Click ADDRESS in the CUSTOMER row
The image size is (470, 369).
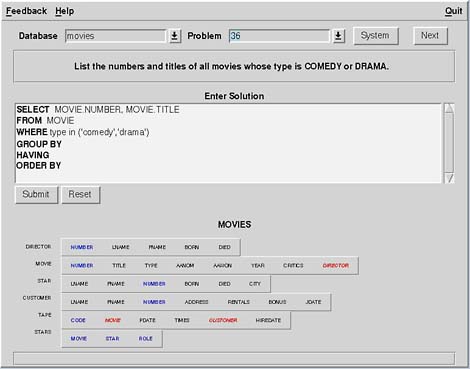[196, 302]
